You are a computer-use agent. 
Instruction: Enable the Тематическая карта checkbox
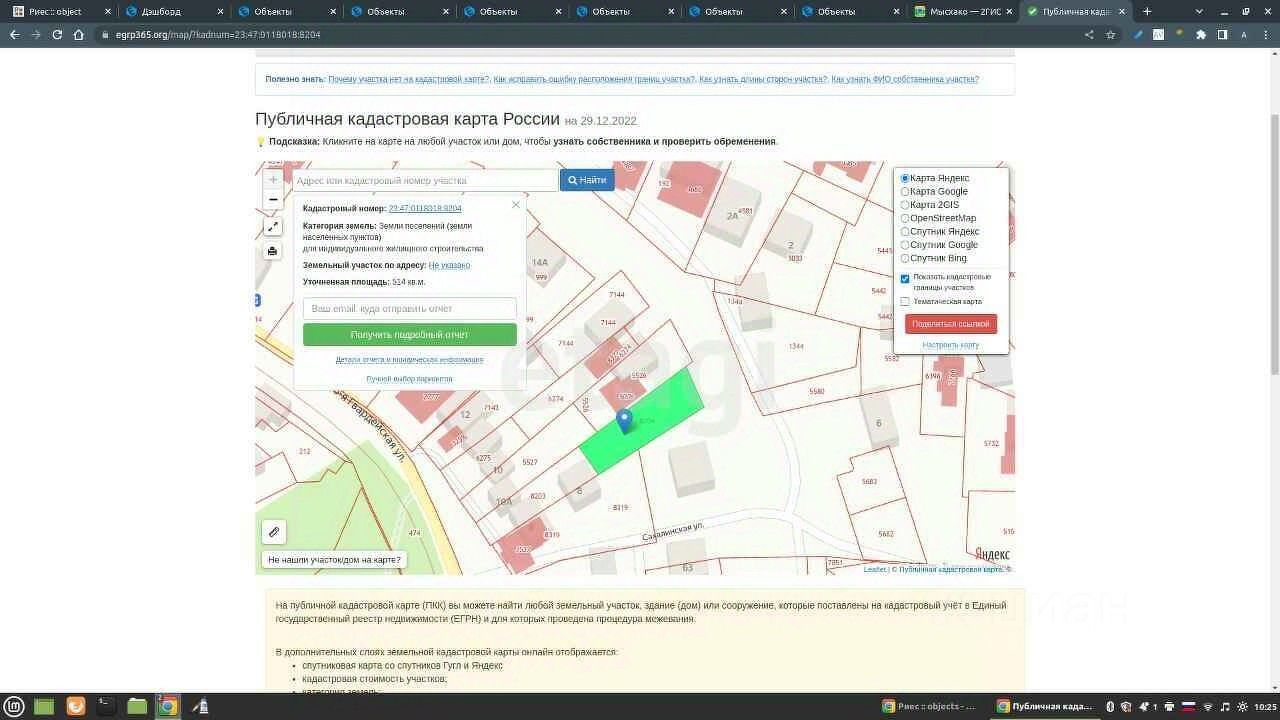905,301
